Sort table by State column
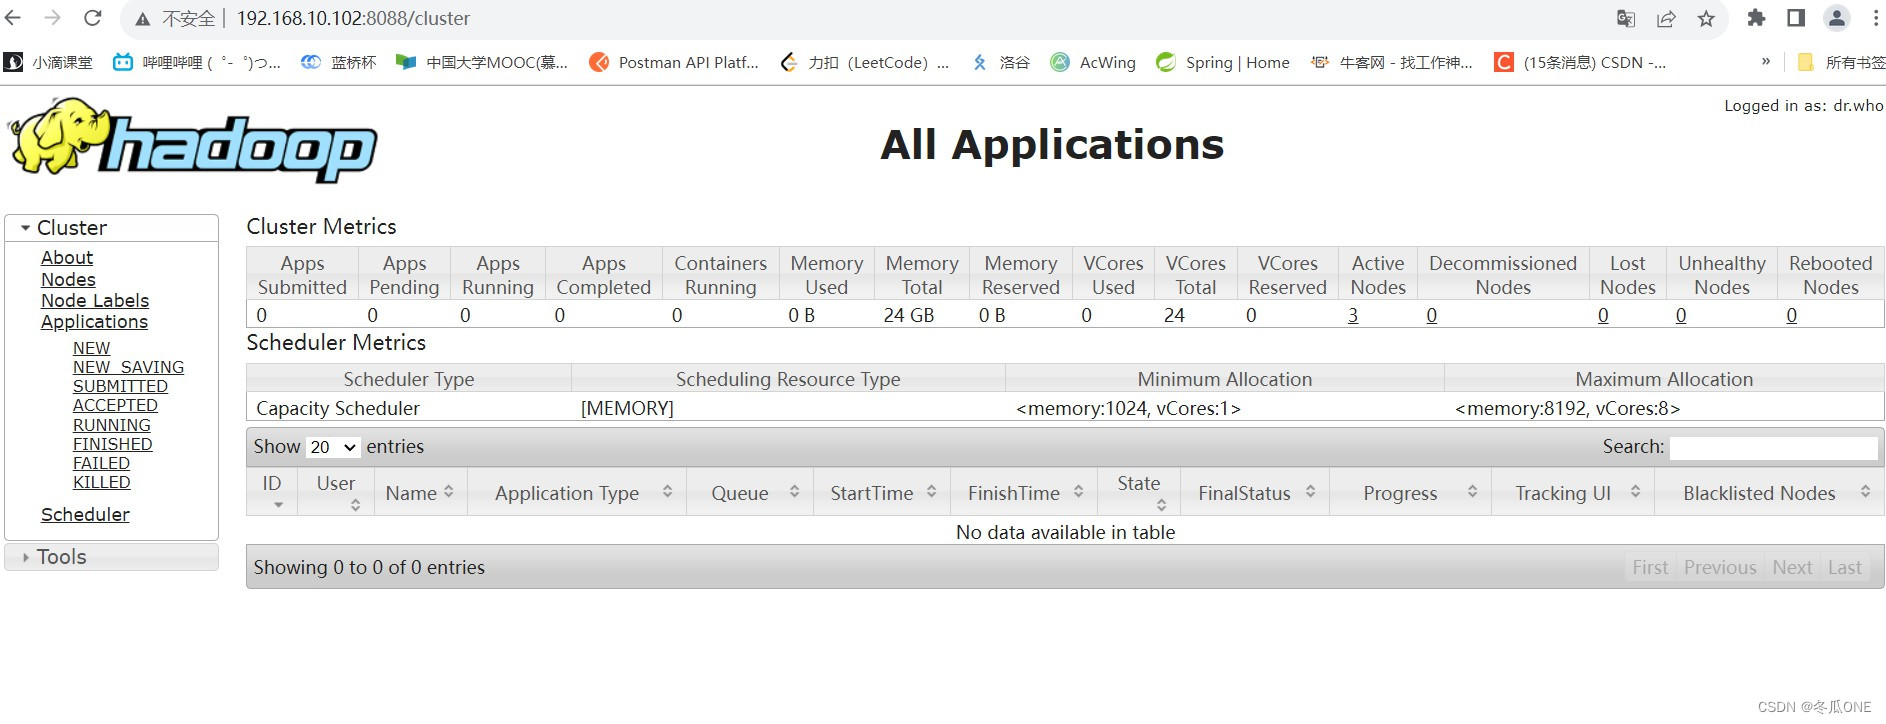1886x724 pixels. pos(1139,492)
